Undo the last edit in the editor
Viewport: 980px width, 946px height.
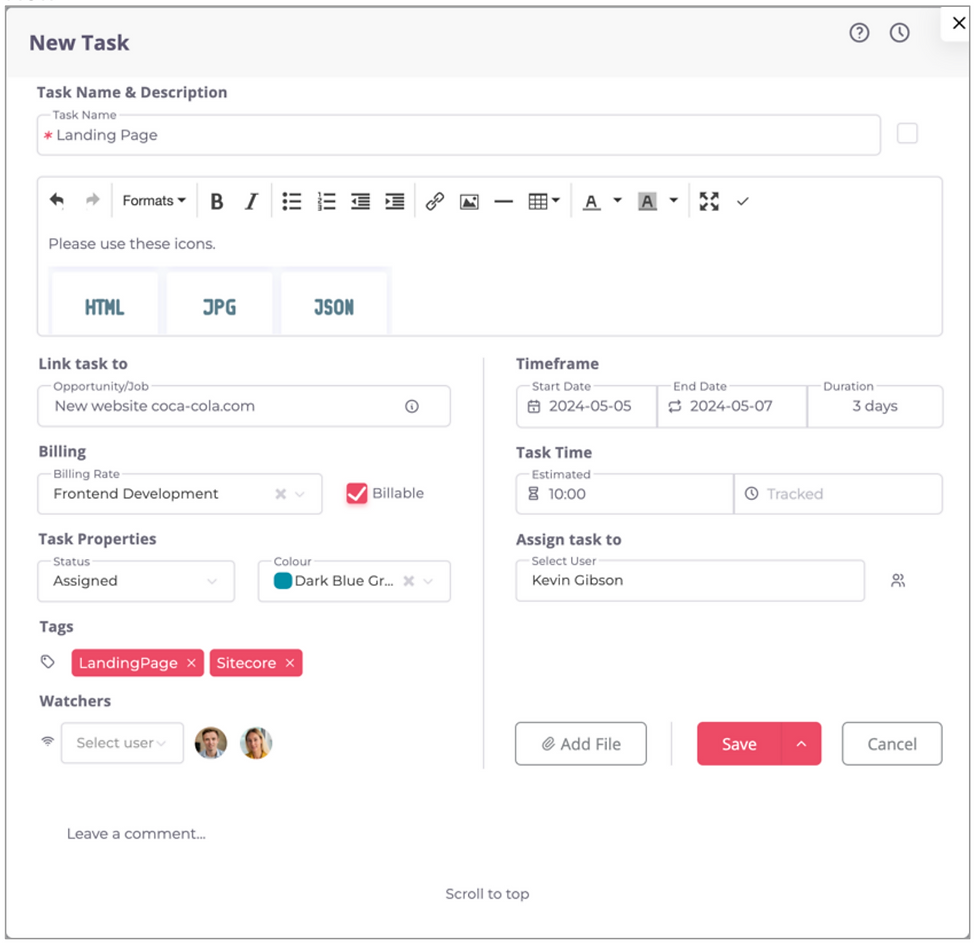57,200
